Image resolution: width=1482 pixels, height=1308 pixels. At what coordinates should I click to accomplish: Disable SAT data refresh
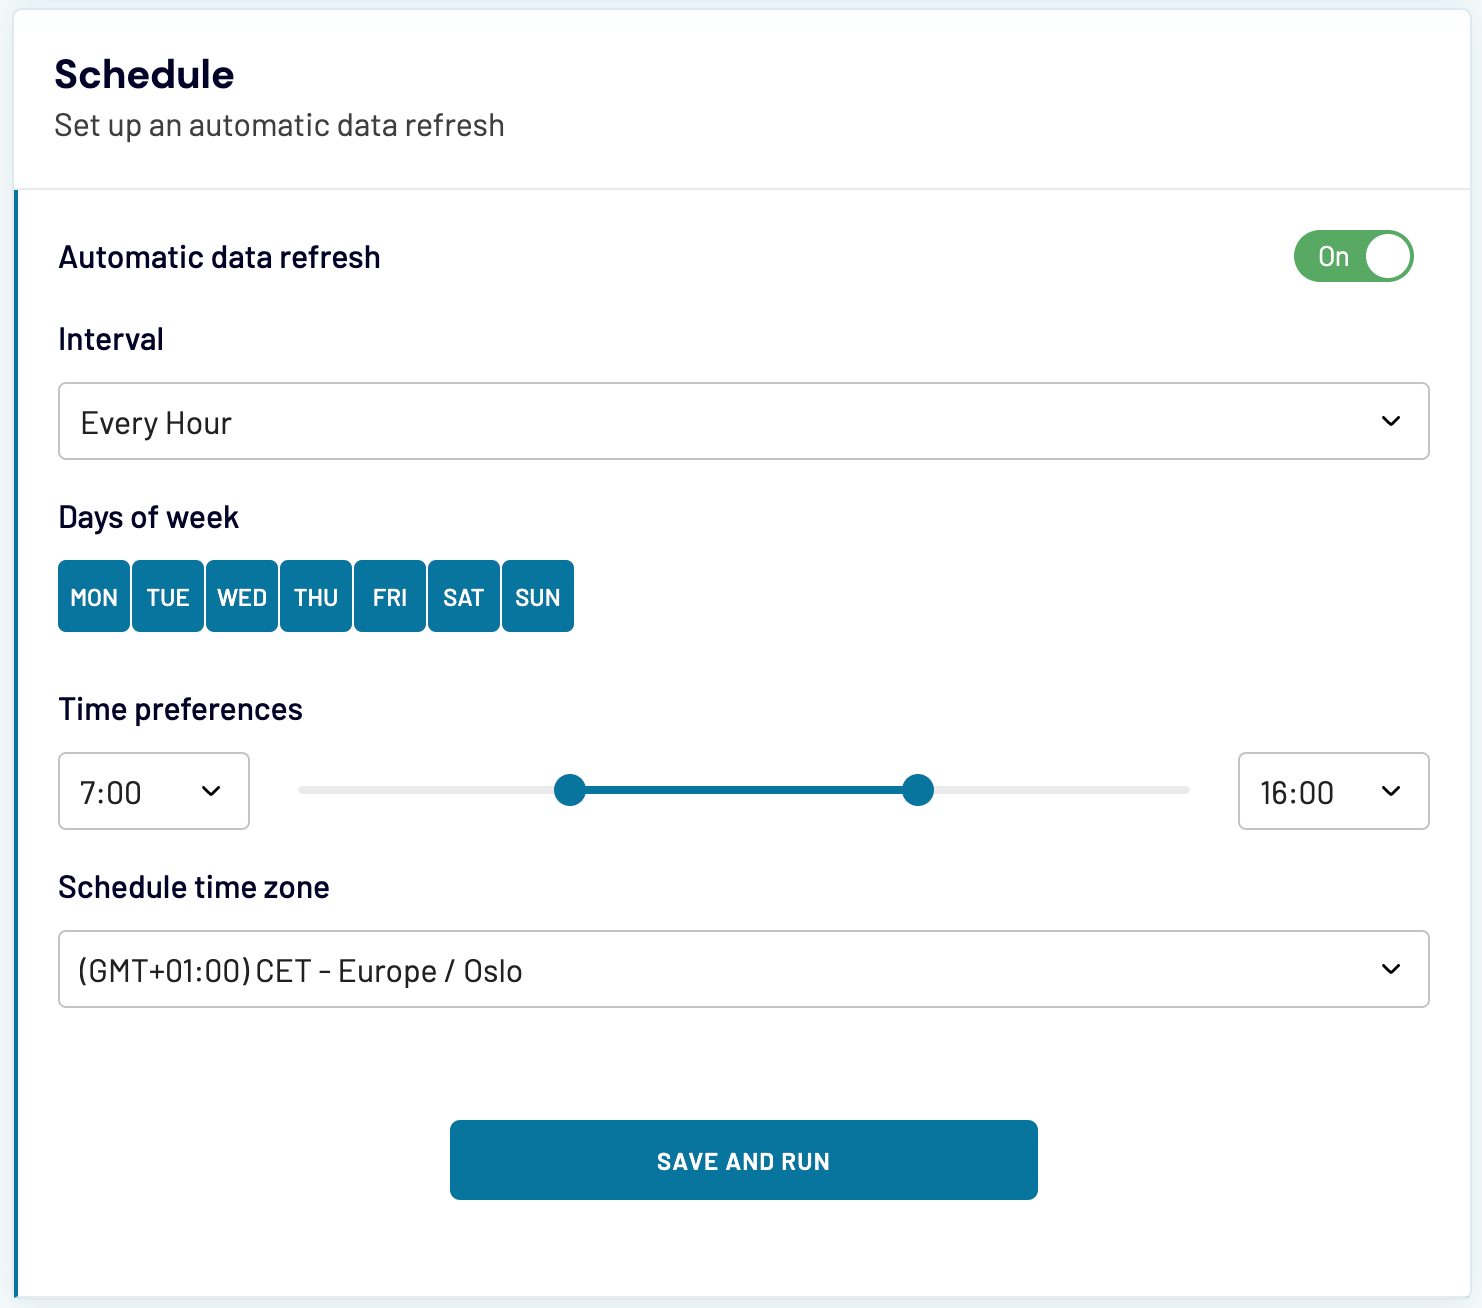pyautogui.click(x=463, y=596)
